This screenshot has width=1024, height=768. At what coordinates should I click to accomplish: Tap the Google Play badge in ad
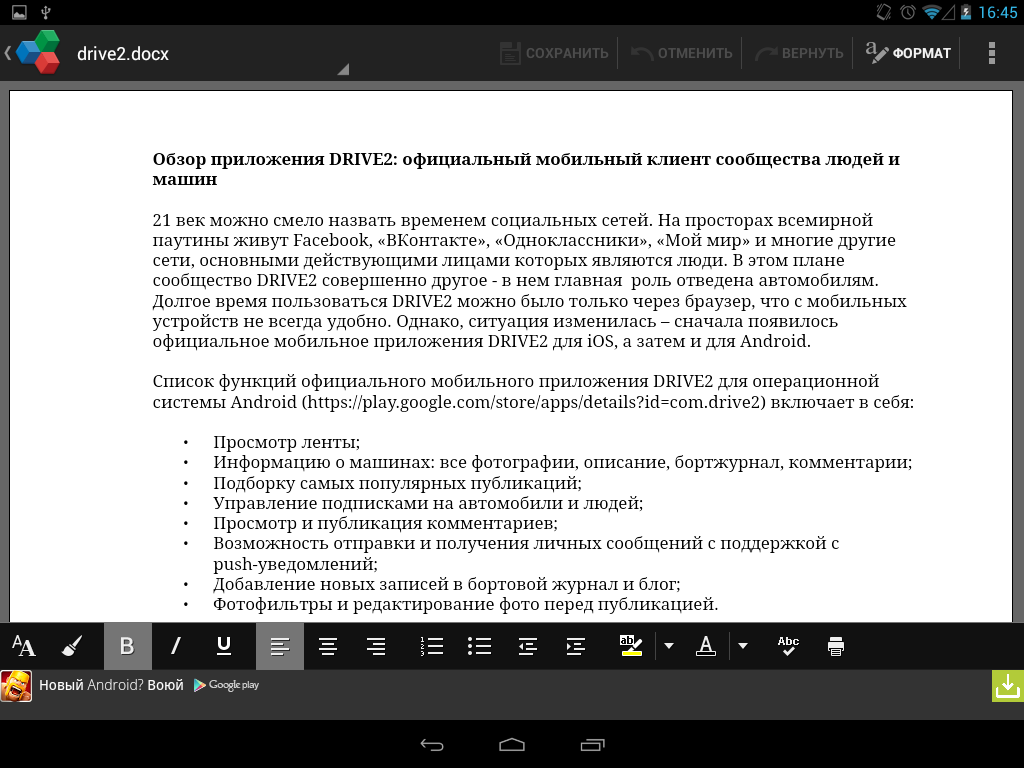pos(227,685)
